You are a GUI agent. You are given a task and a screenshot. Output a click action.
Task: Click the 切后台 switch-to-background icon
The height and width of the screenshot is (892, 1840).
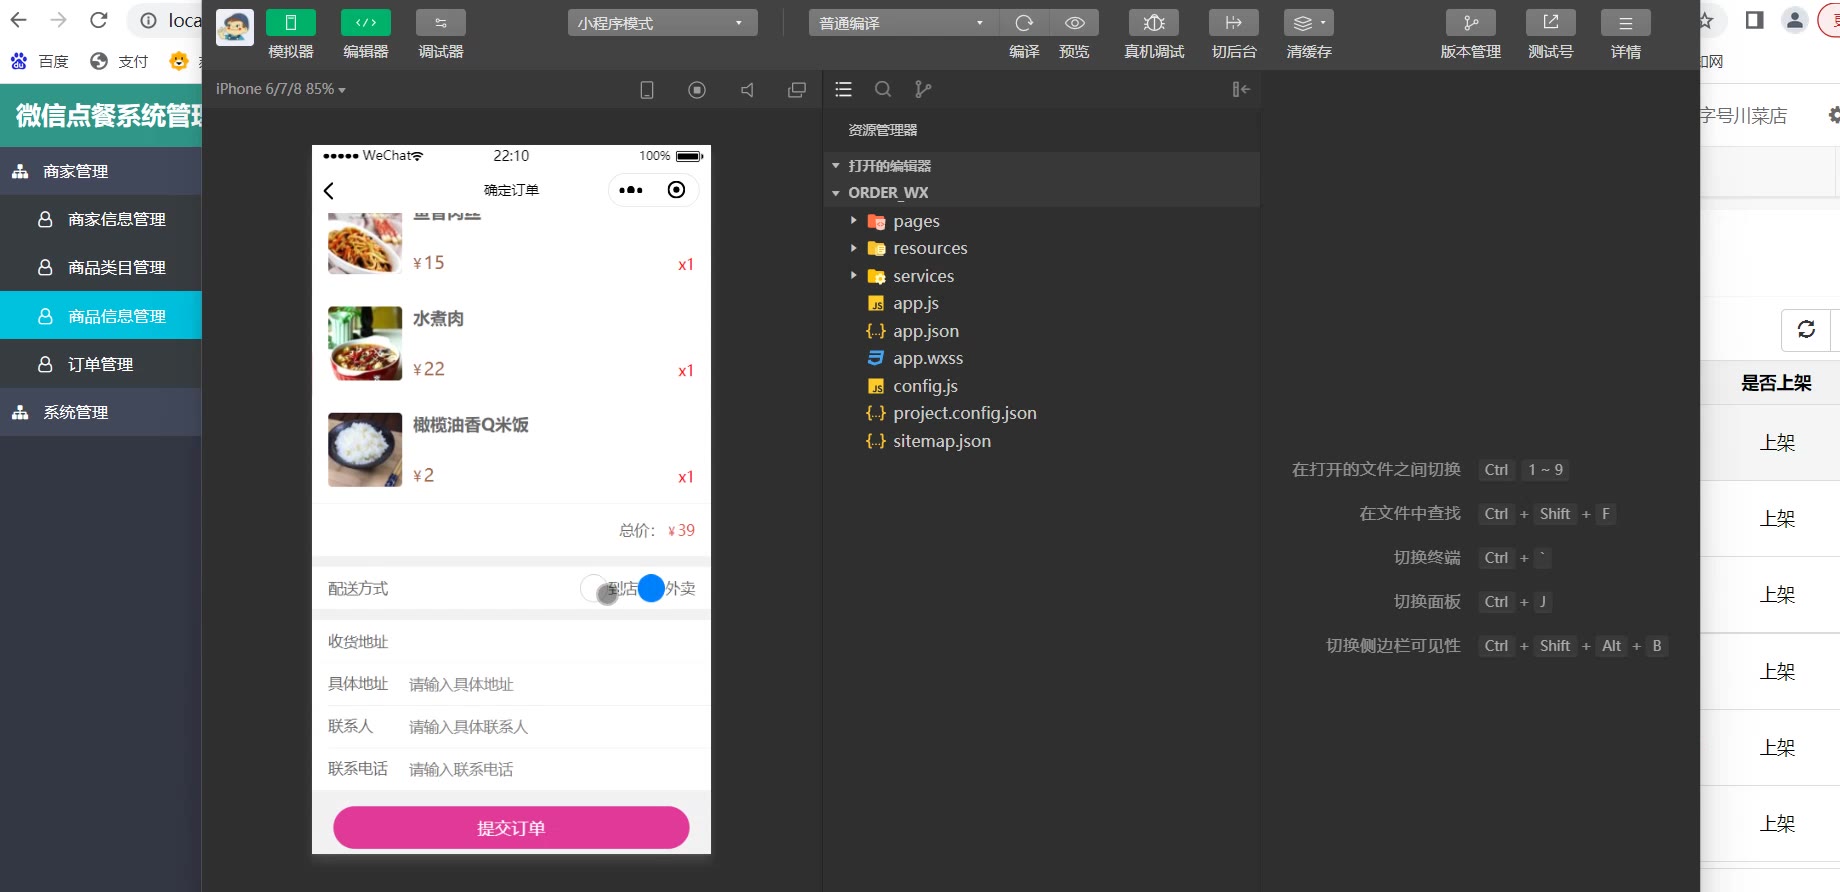coord(1233,23)
